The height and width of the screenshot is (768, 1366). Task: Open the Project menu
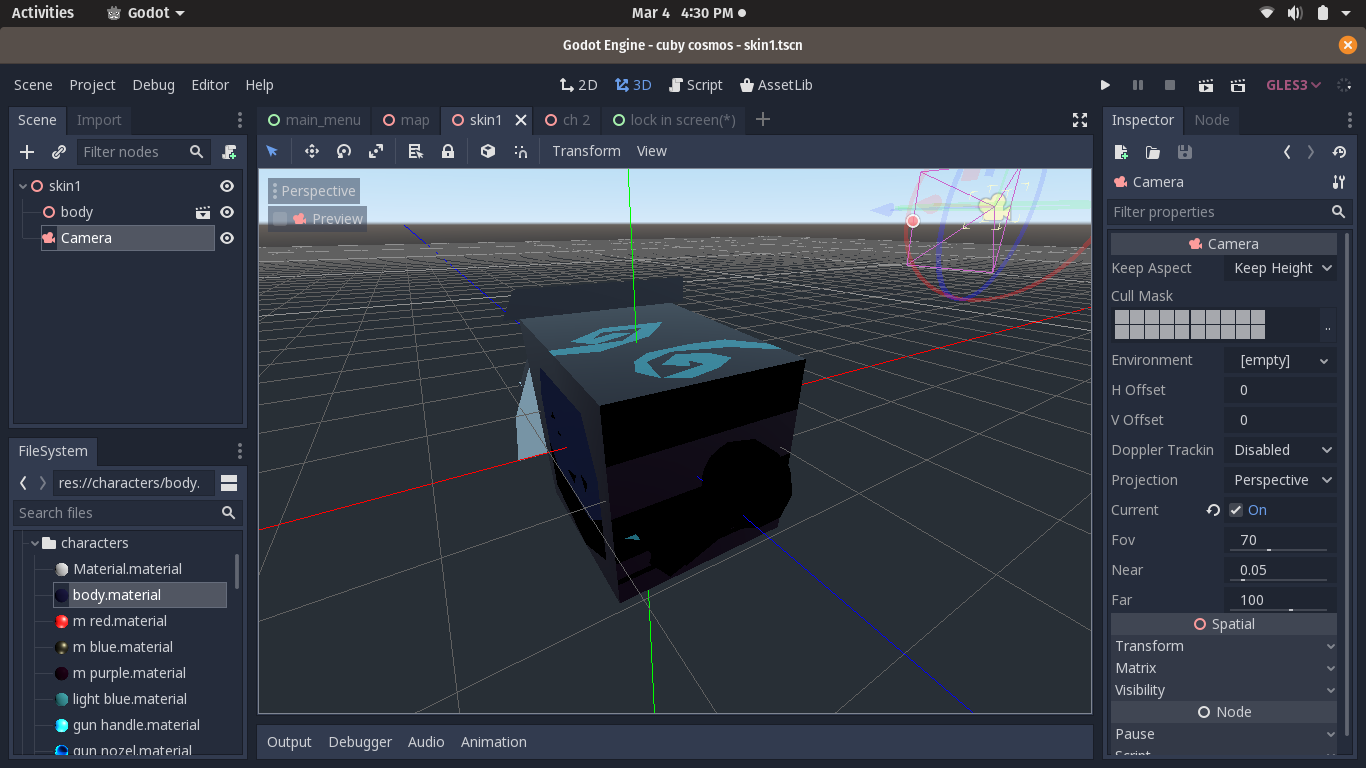[x=92, y=85]
